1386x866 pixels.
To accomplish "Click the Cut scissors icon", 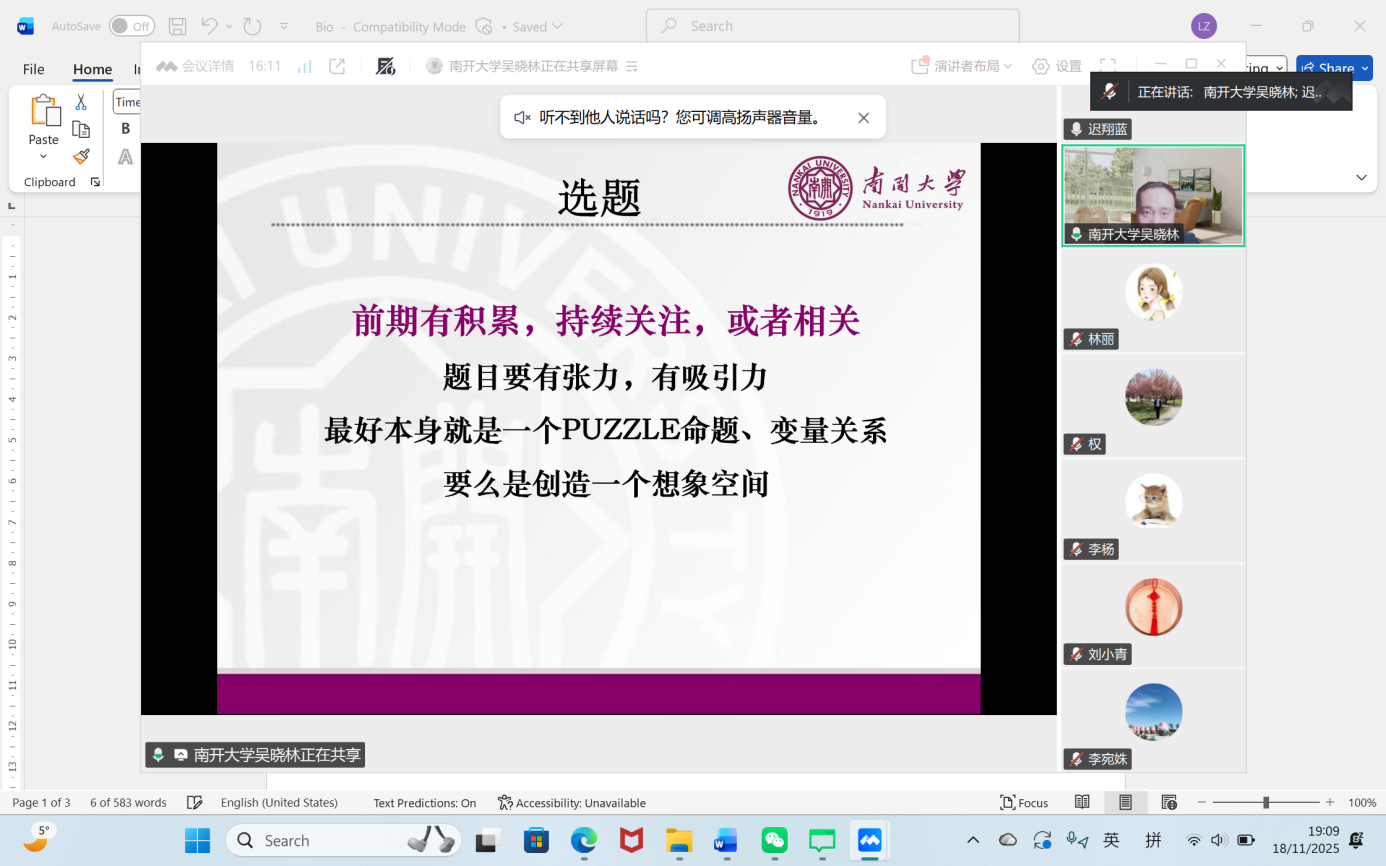I will (x=81, y=102).
